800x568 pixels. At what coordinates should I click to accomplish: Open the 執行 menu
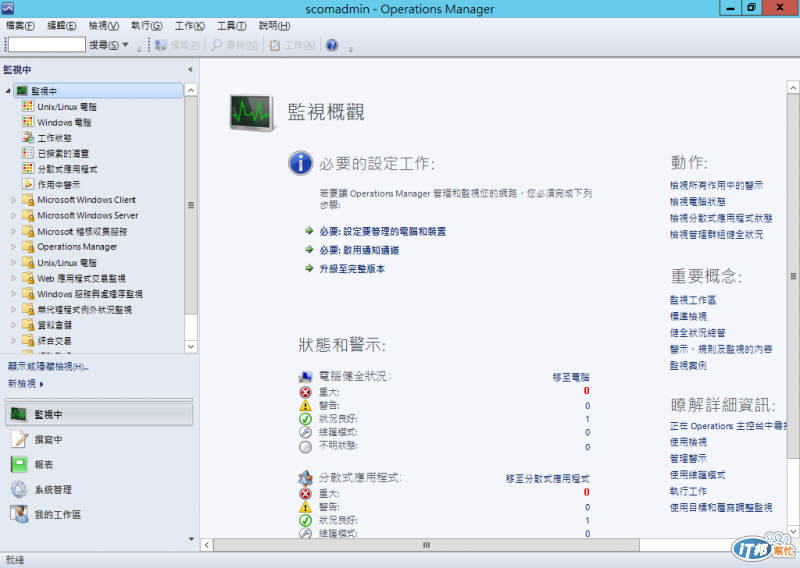click(146, 26)
